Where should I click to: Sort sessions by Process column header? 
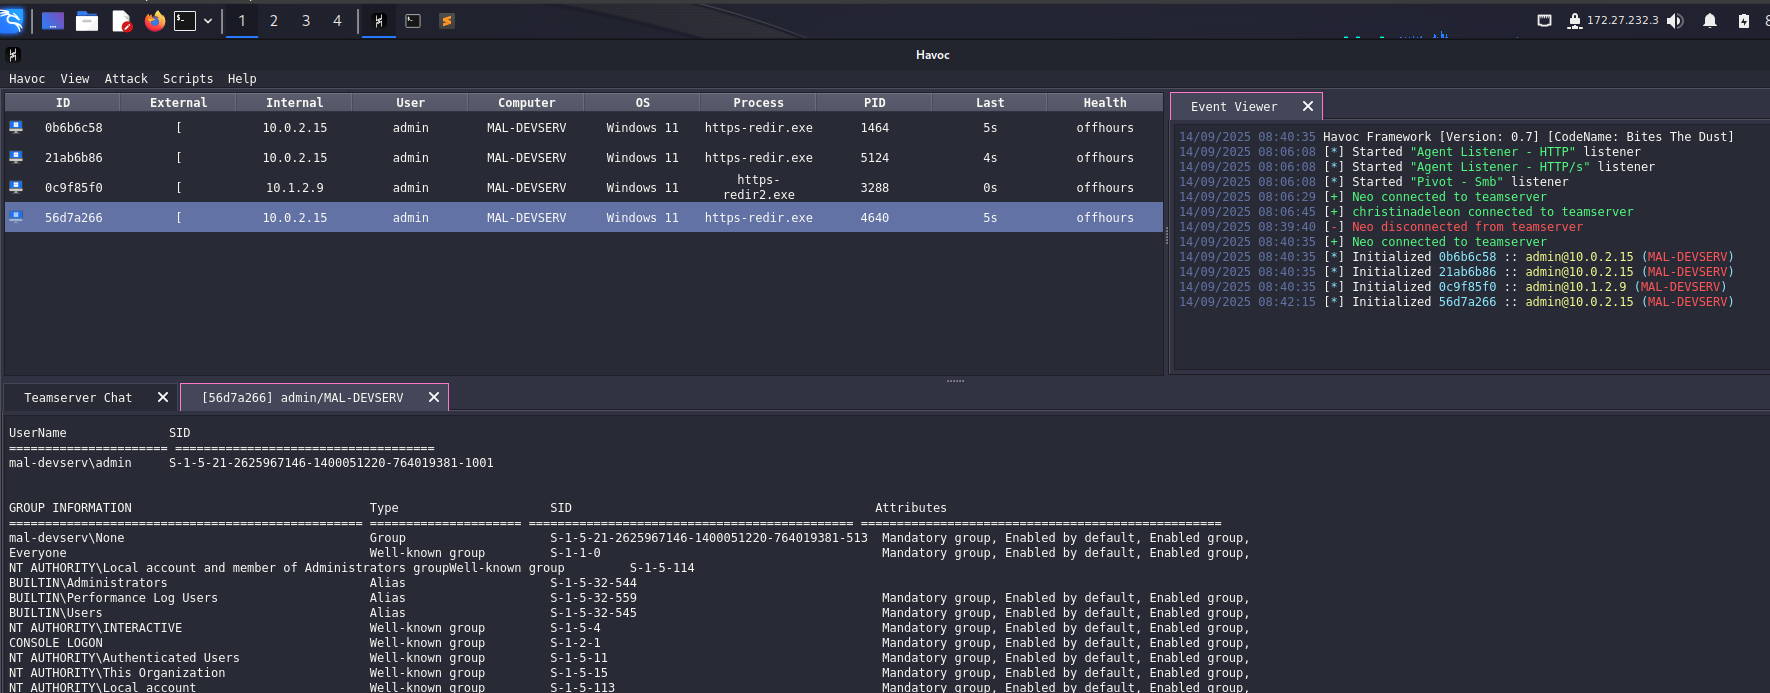coord(759,103)
